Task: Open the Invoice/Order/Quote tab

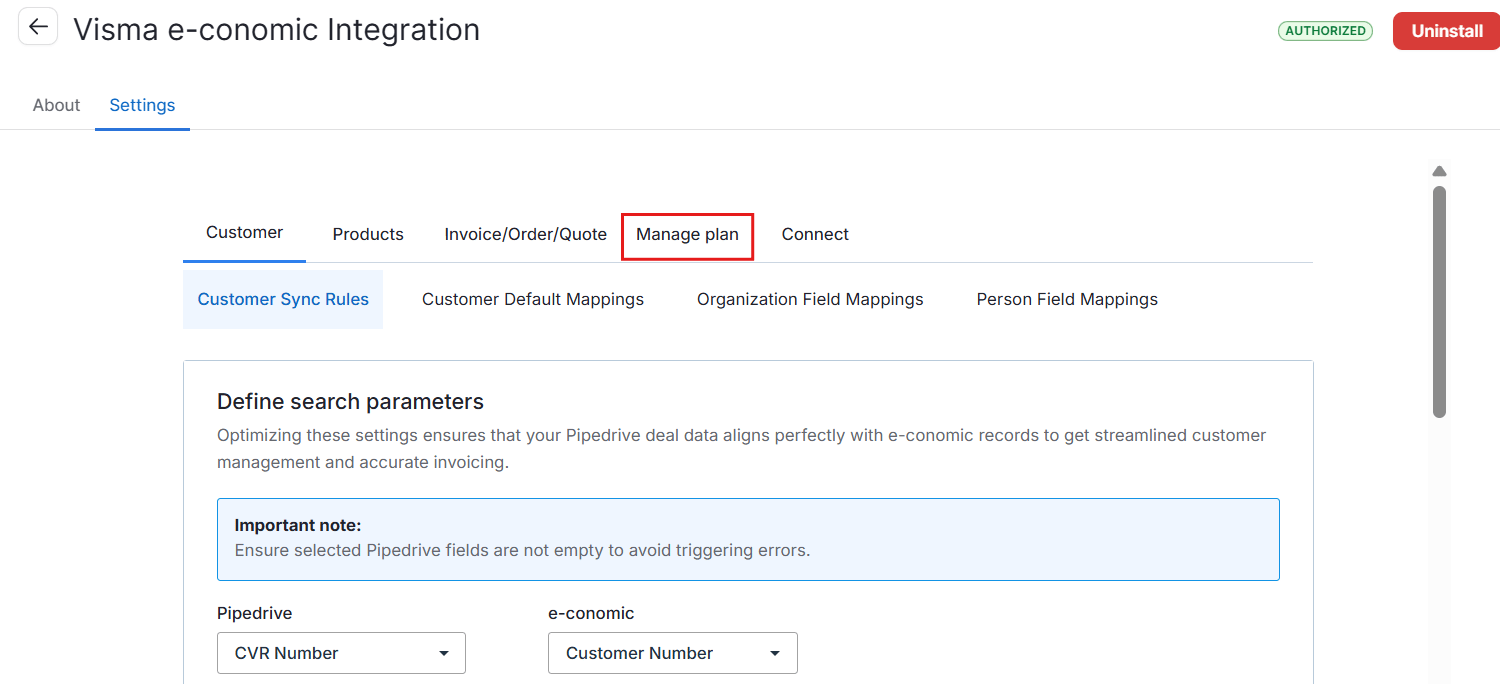Action: 525,234
